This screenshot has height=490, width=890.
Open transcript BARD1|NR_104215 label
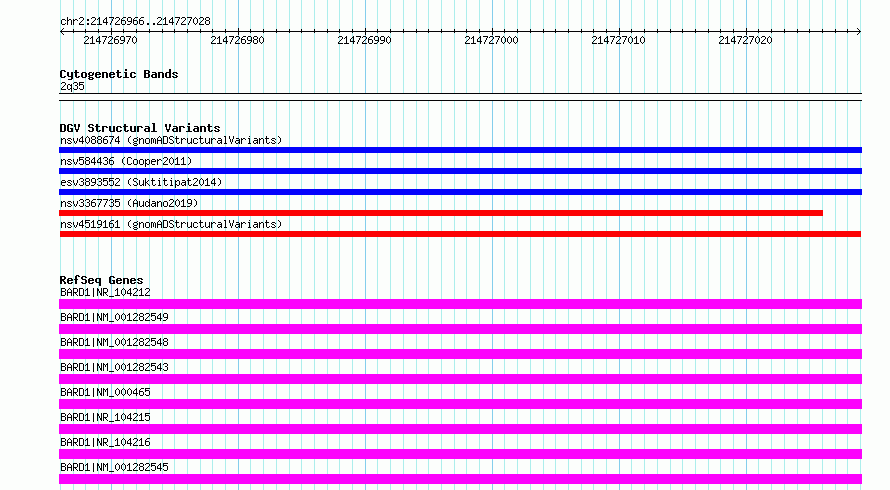click(x=105, y=417)
